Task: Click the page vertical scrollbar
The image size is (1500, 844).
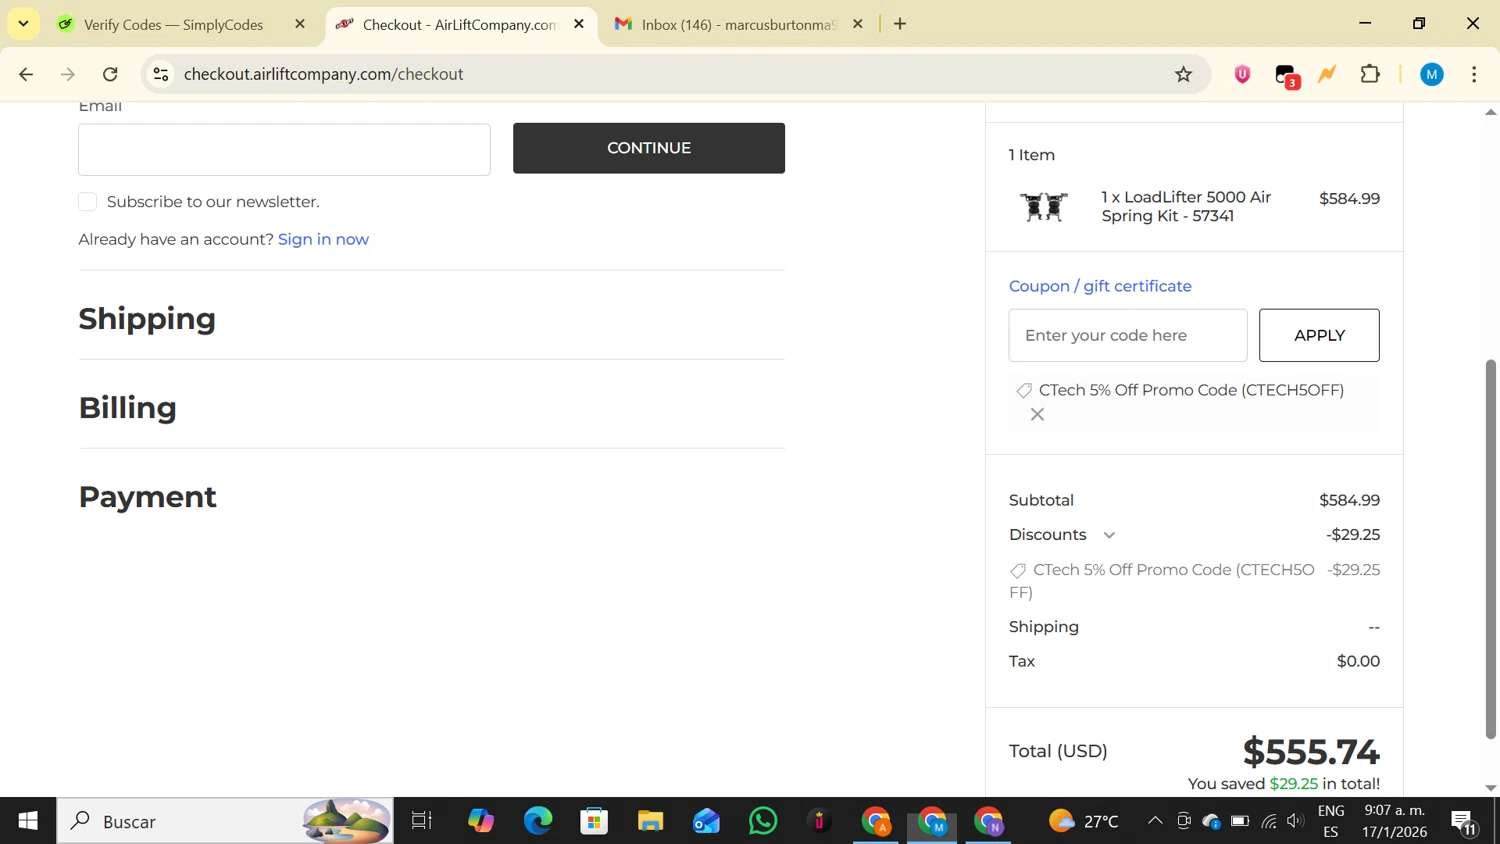Action: pos(1490,549)
